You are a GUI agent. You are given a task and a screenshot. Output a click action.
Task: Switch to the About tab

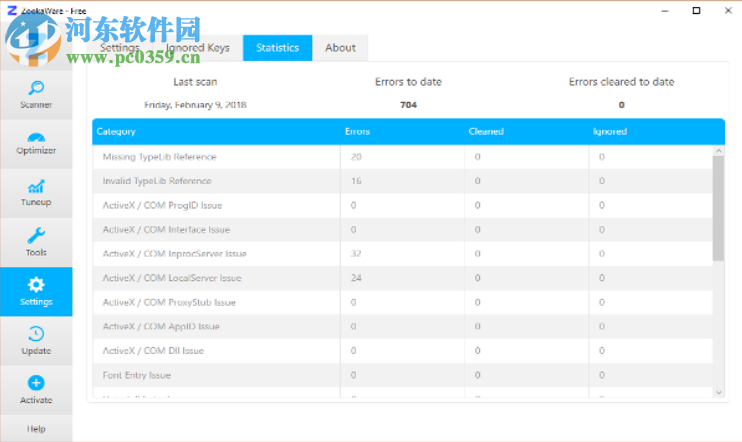[x=340, y=48]
